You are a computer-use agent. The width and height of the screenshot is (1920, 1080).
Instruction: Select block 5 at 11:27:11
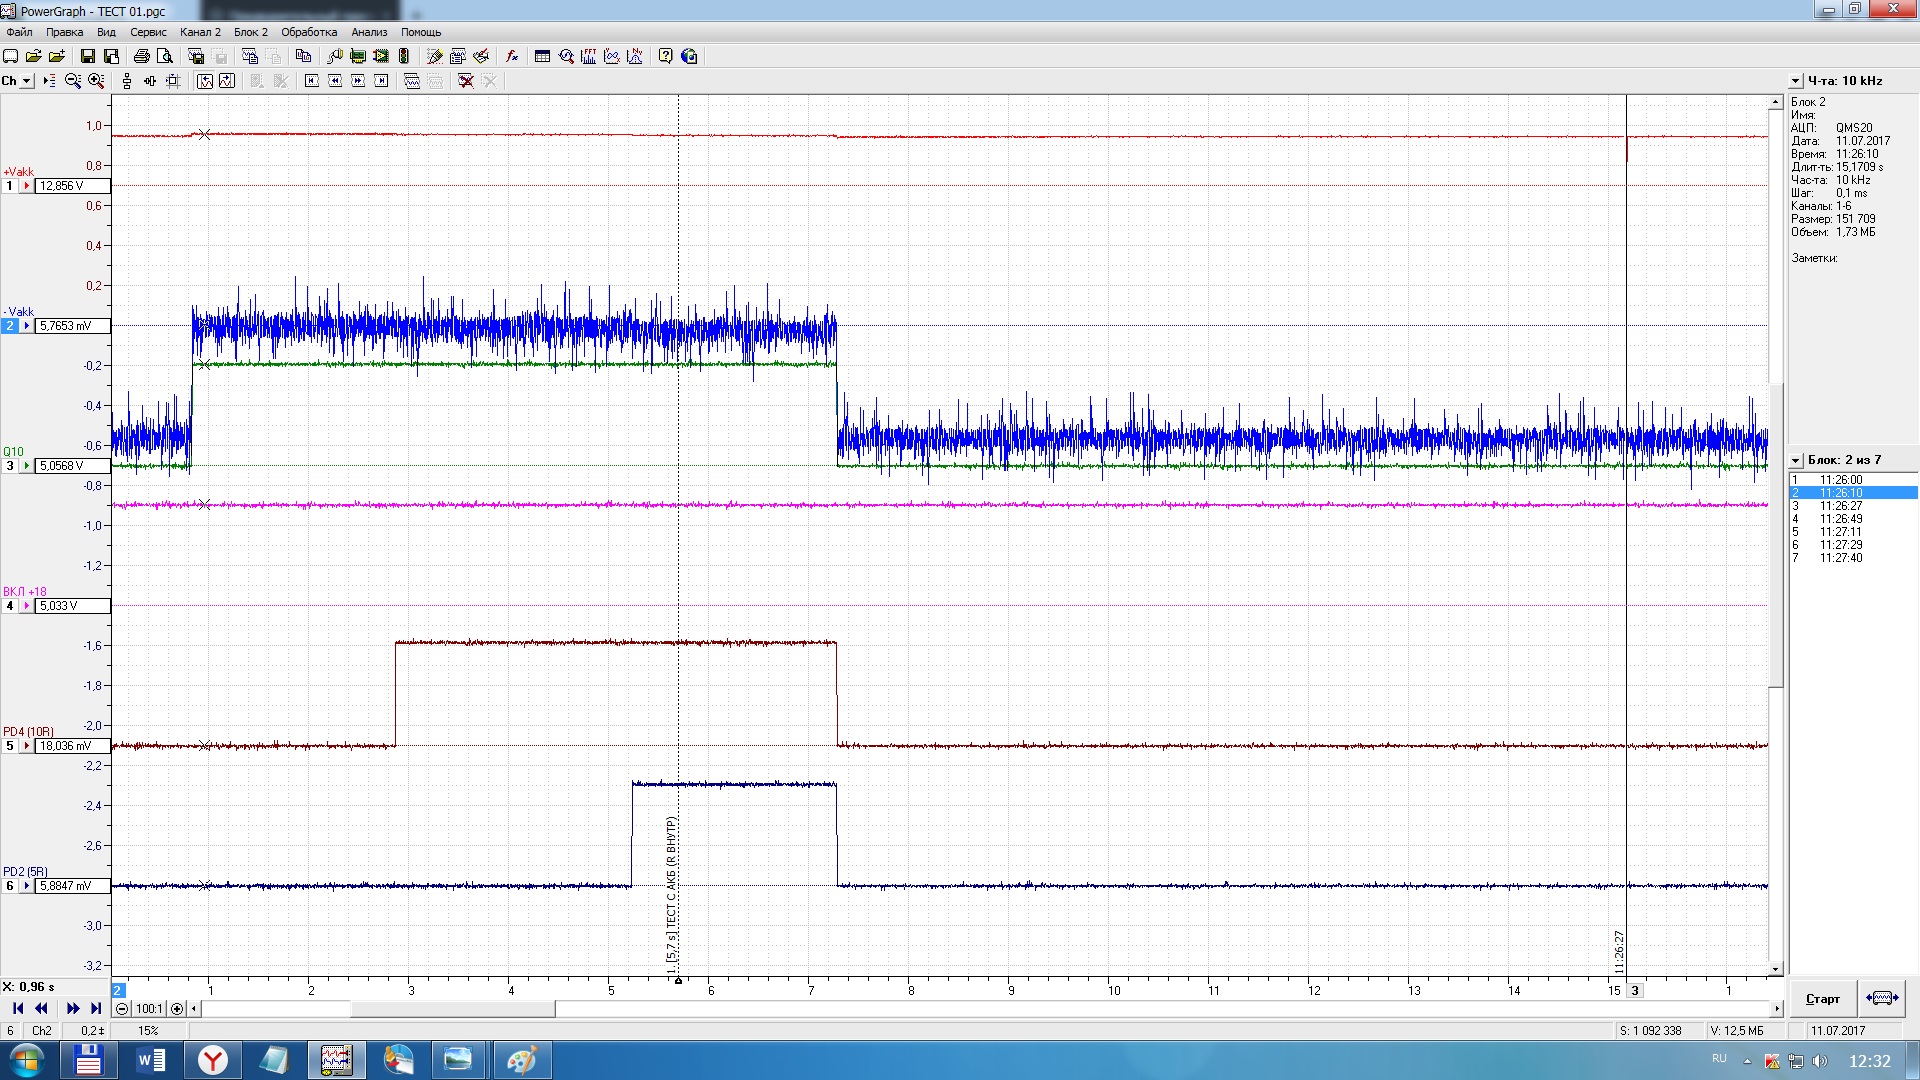pyautogui.click(x=1840, y=532)
